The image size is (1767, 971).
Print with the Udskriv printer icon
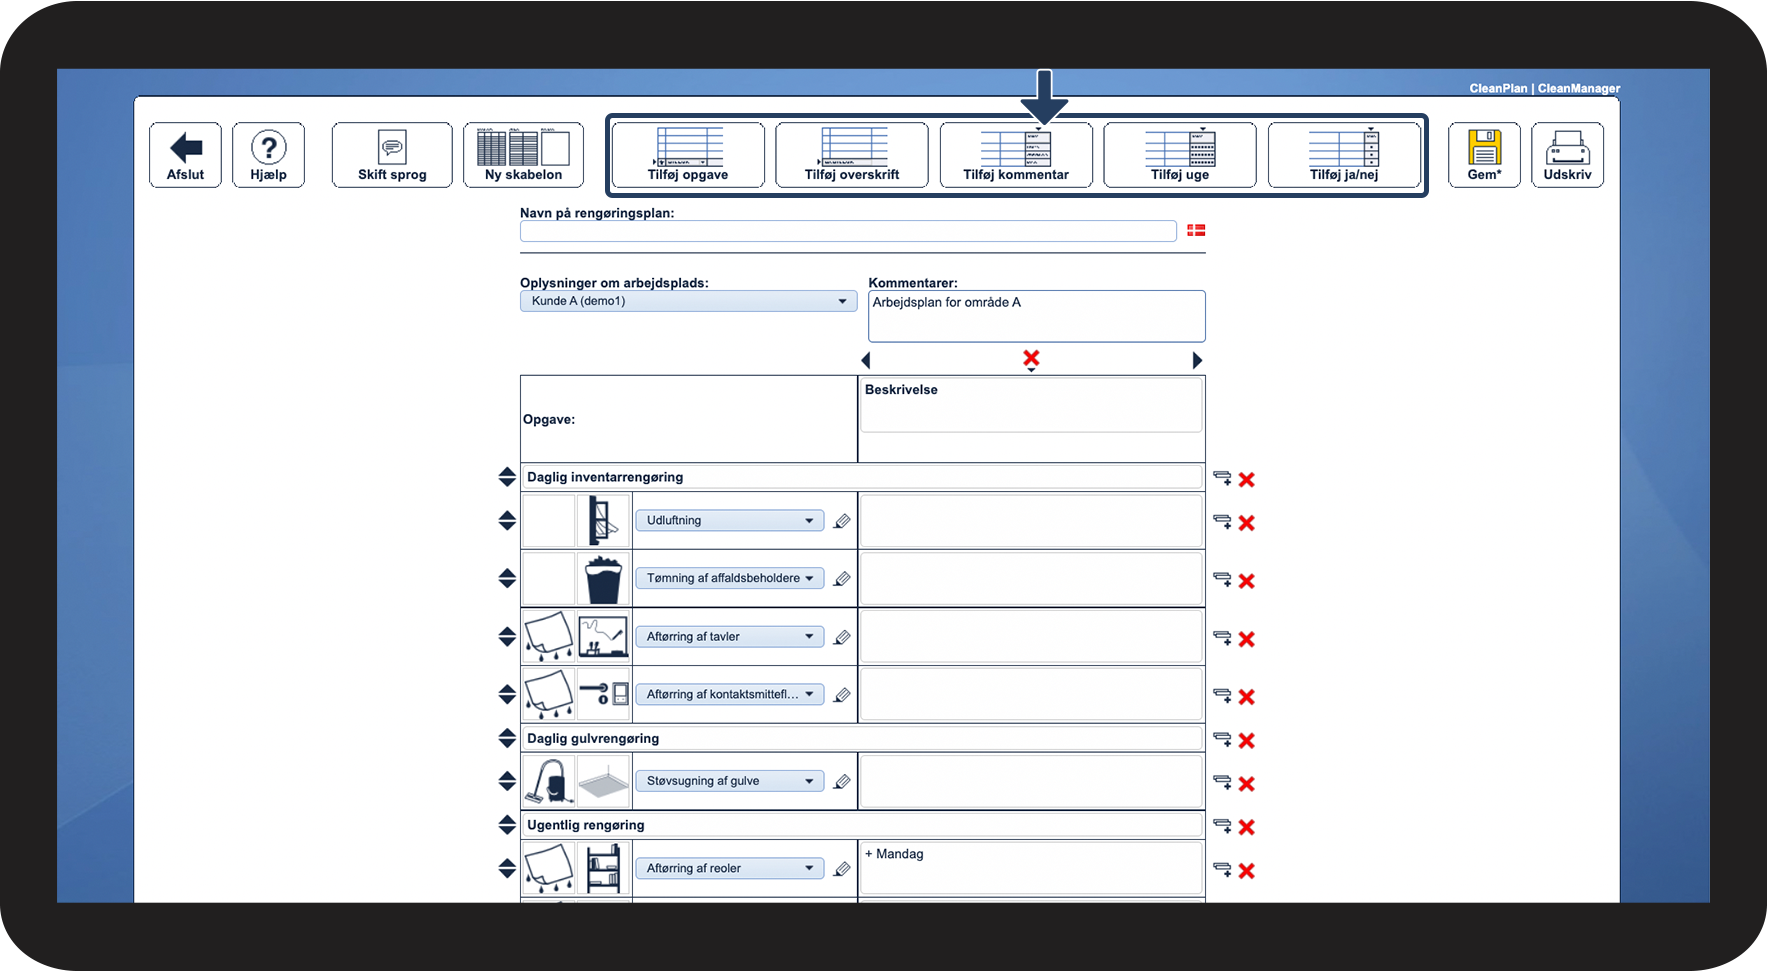tap(1567, 155)
